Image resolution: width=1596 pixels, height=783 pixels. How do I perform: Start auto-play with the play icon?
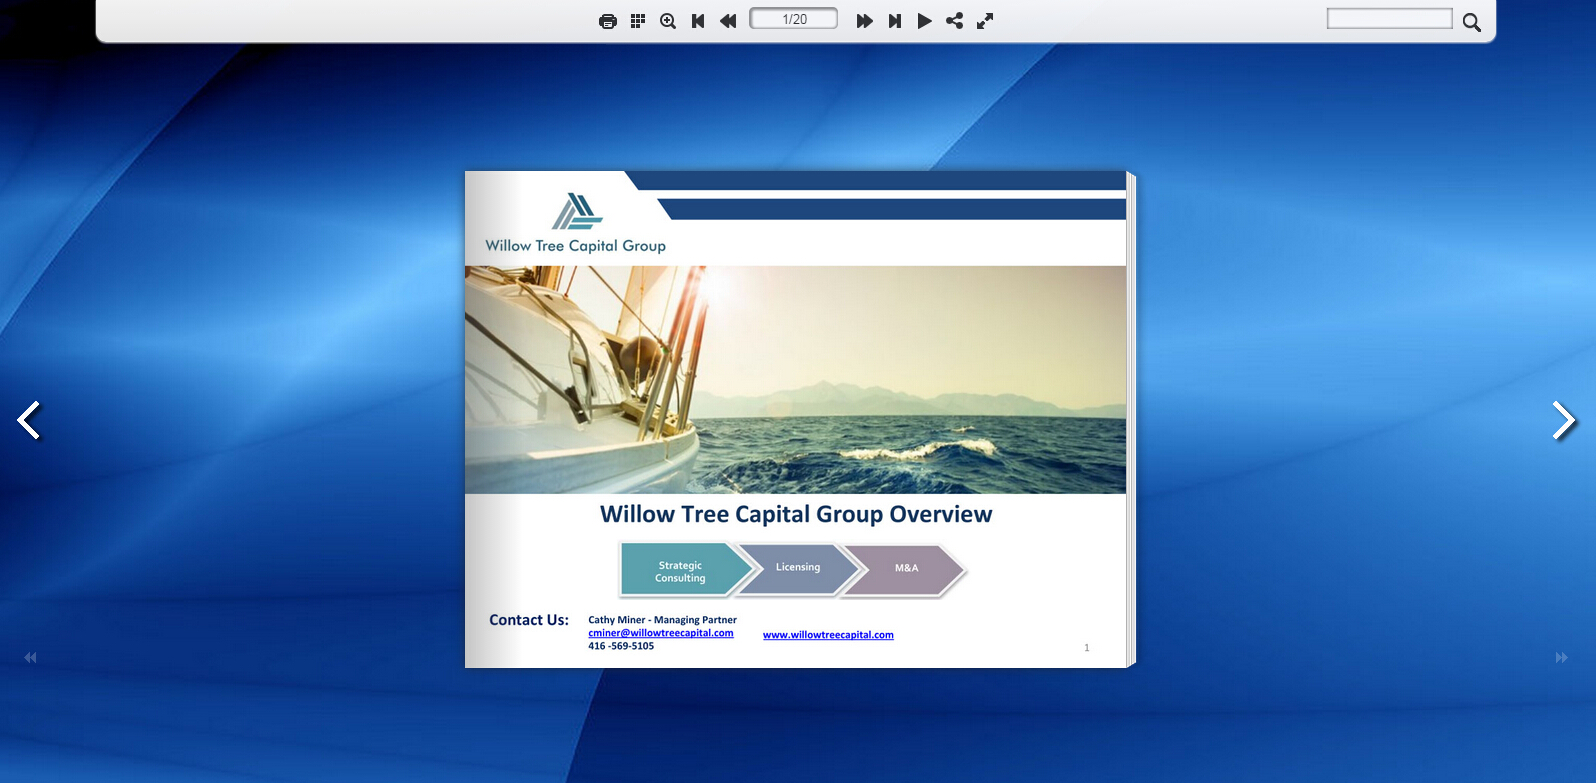[925, 21]
